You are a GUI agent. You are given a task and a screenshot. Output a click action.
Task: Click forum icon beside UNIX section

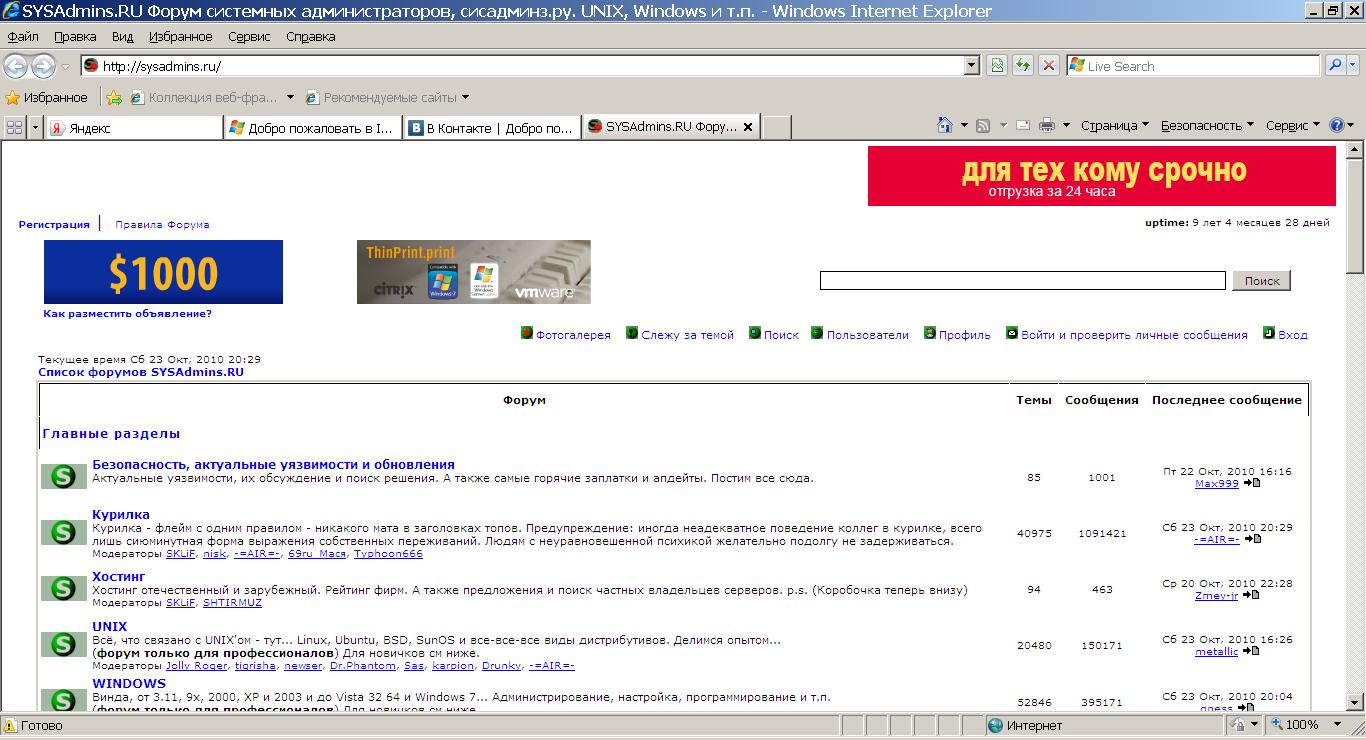click(64, 645)
